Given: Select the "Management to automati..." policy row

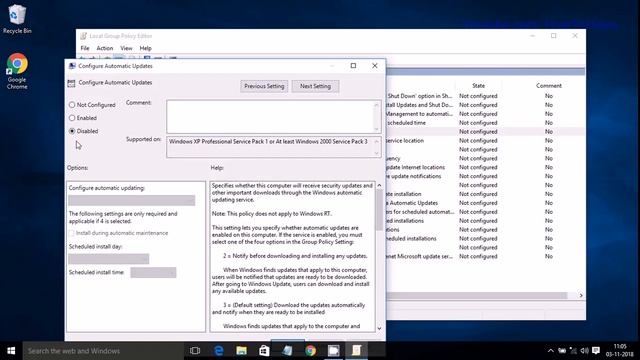Looking at the screenshot, I should click(x=485, y=114).
